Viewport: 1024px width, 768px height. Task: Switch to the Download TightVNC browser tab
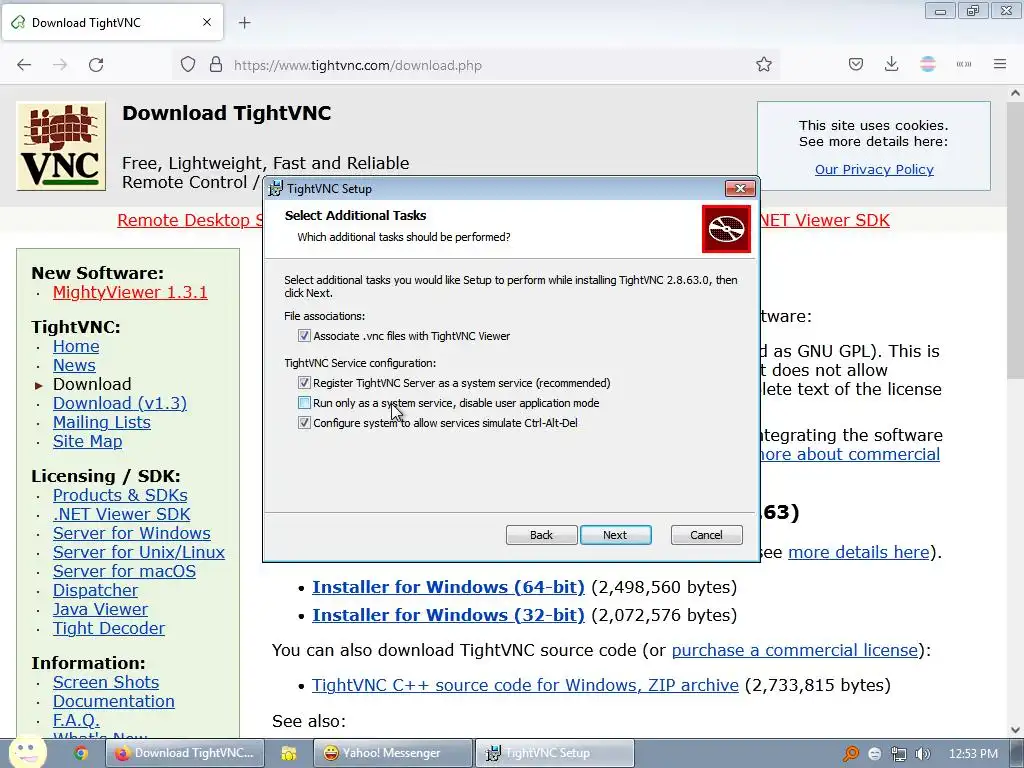(x=112, y=22)
